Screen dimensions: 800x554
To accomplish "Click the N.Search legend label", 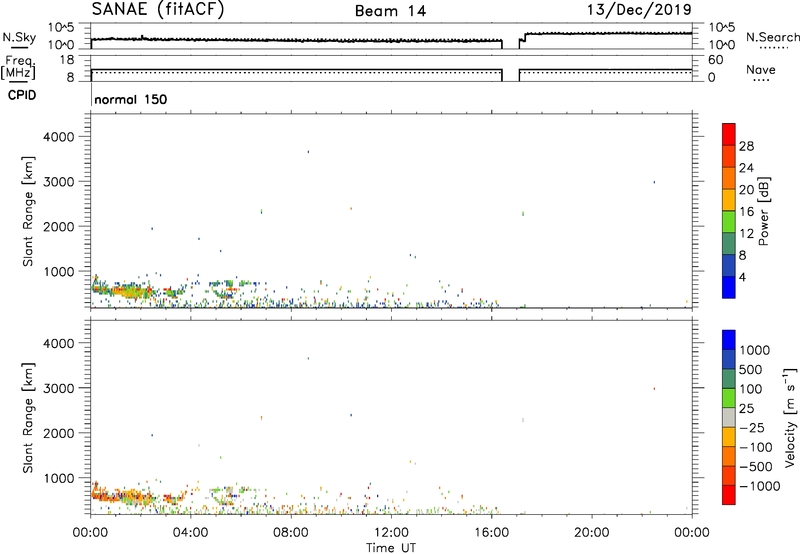I will point(772,37).
